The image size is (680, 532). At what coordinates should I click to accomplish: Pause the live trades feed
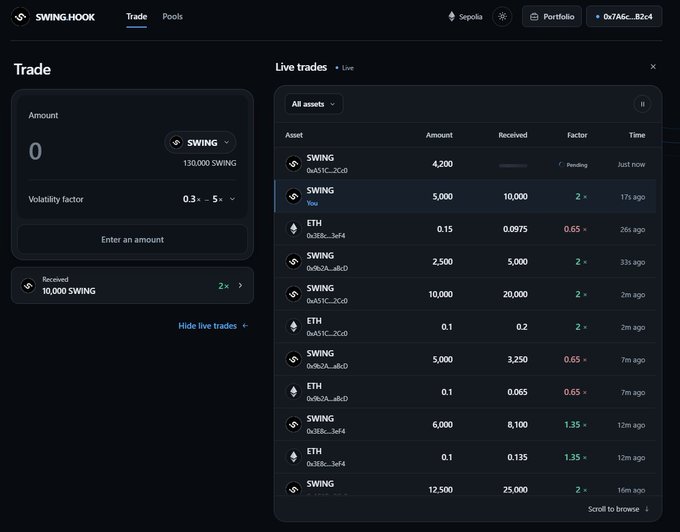click(x=642, y=104)
